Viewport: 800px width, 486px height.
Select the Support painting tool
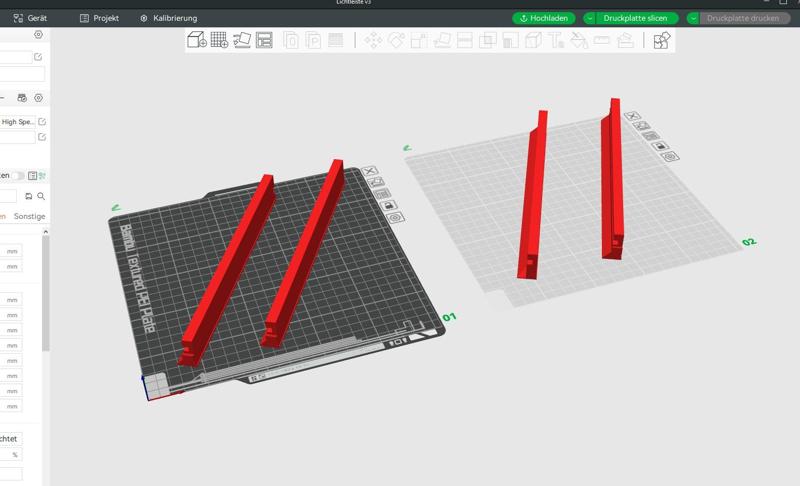(x=510, y=40)
